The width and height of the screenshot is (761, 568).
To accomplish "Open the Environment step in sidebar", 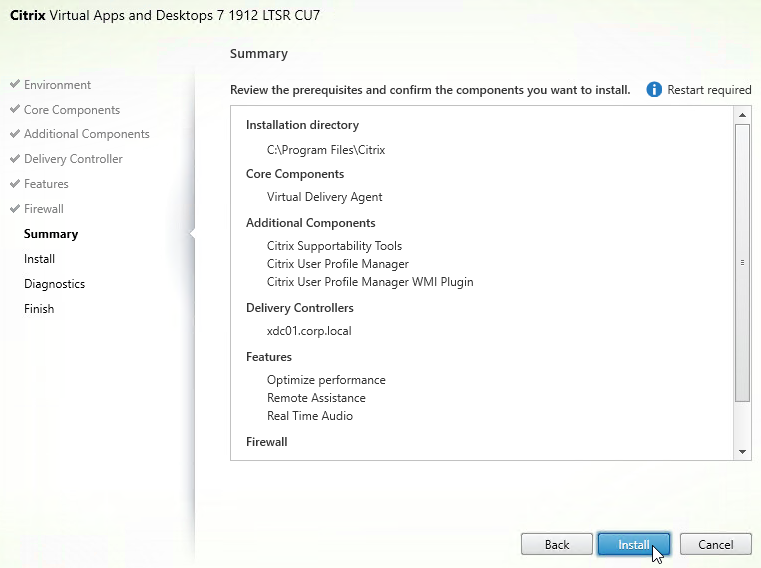I will (57, 85).
